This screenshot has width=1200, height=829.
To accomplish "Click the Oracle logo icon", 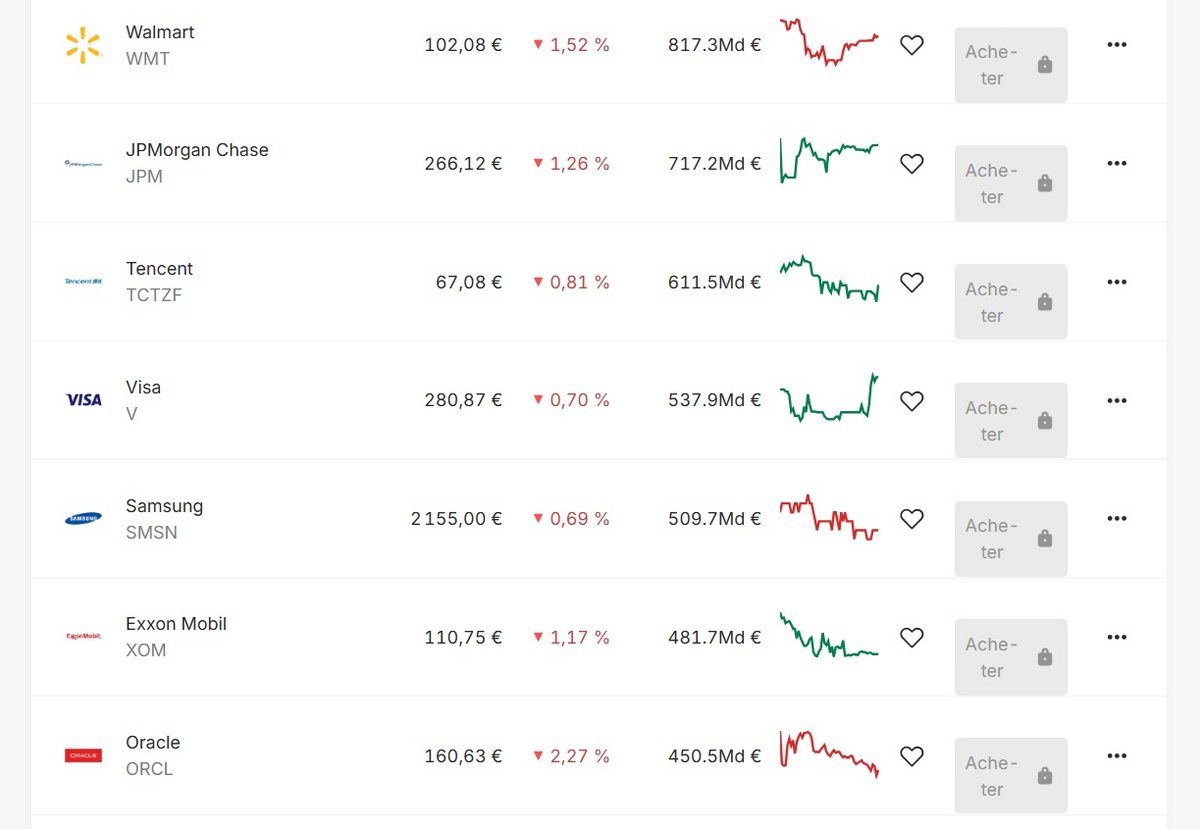I will tap(83, 755).
